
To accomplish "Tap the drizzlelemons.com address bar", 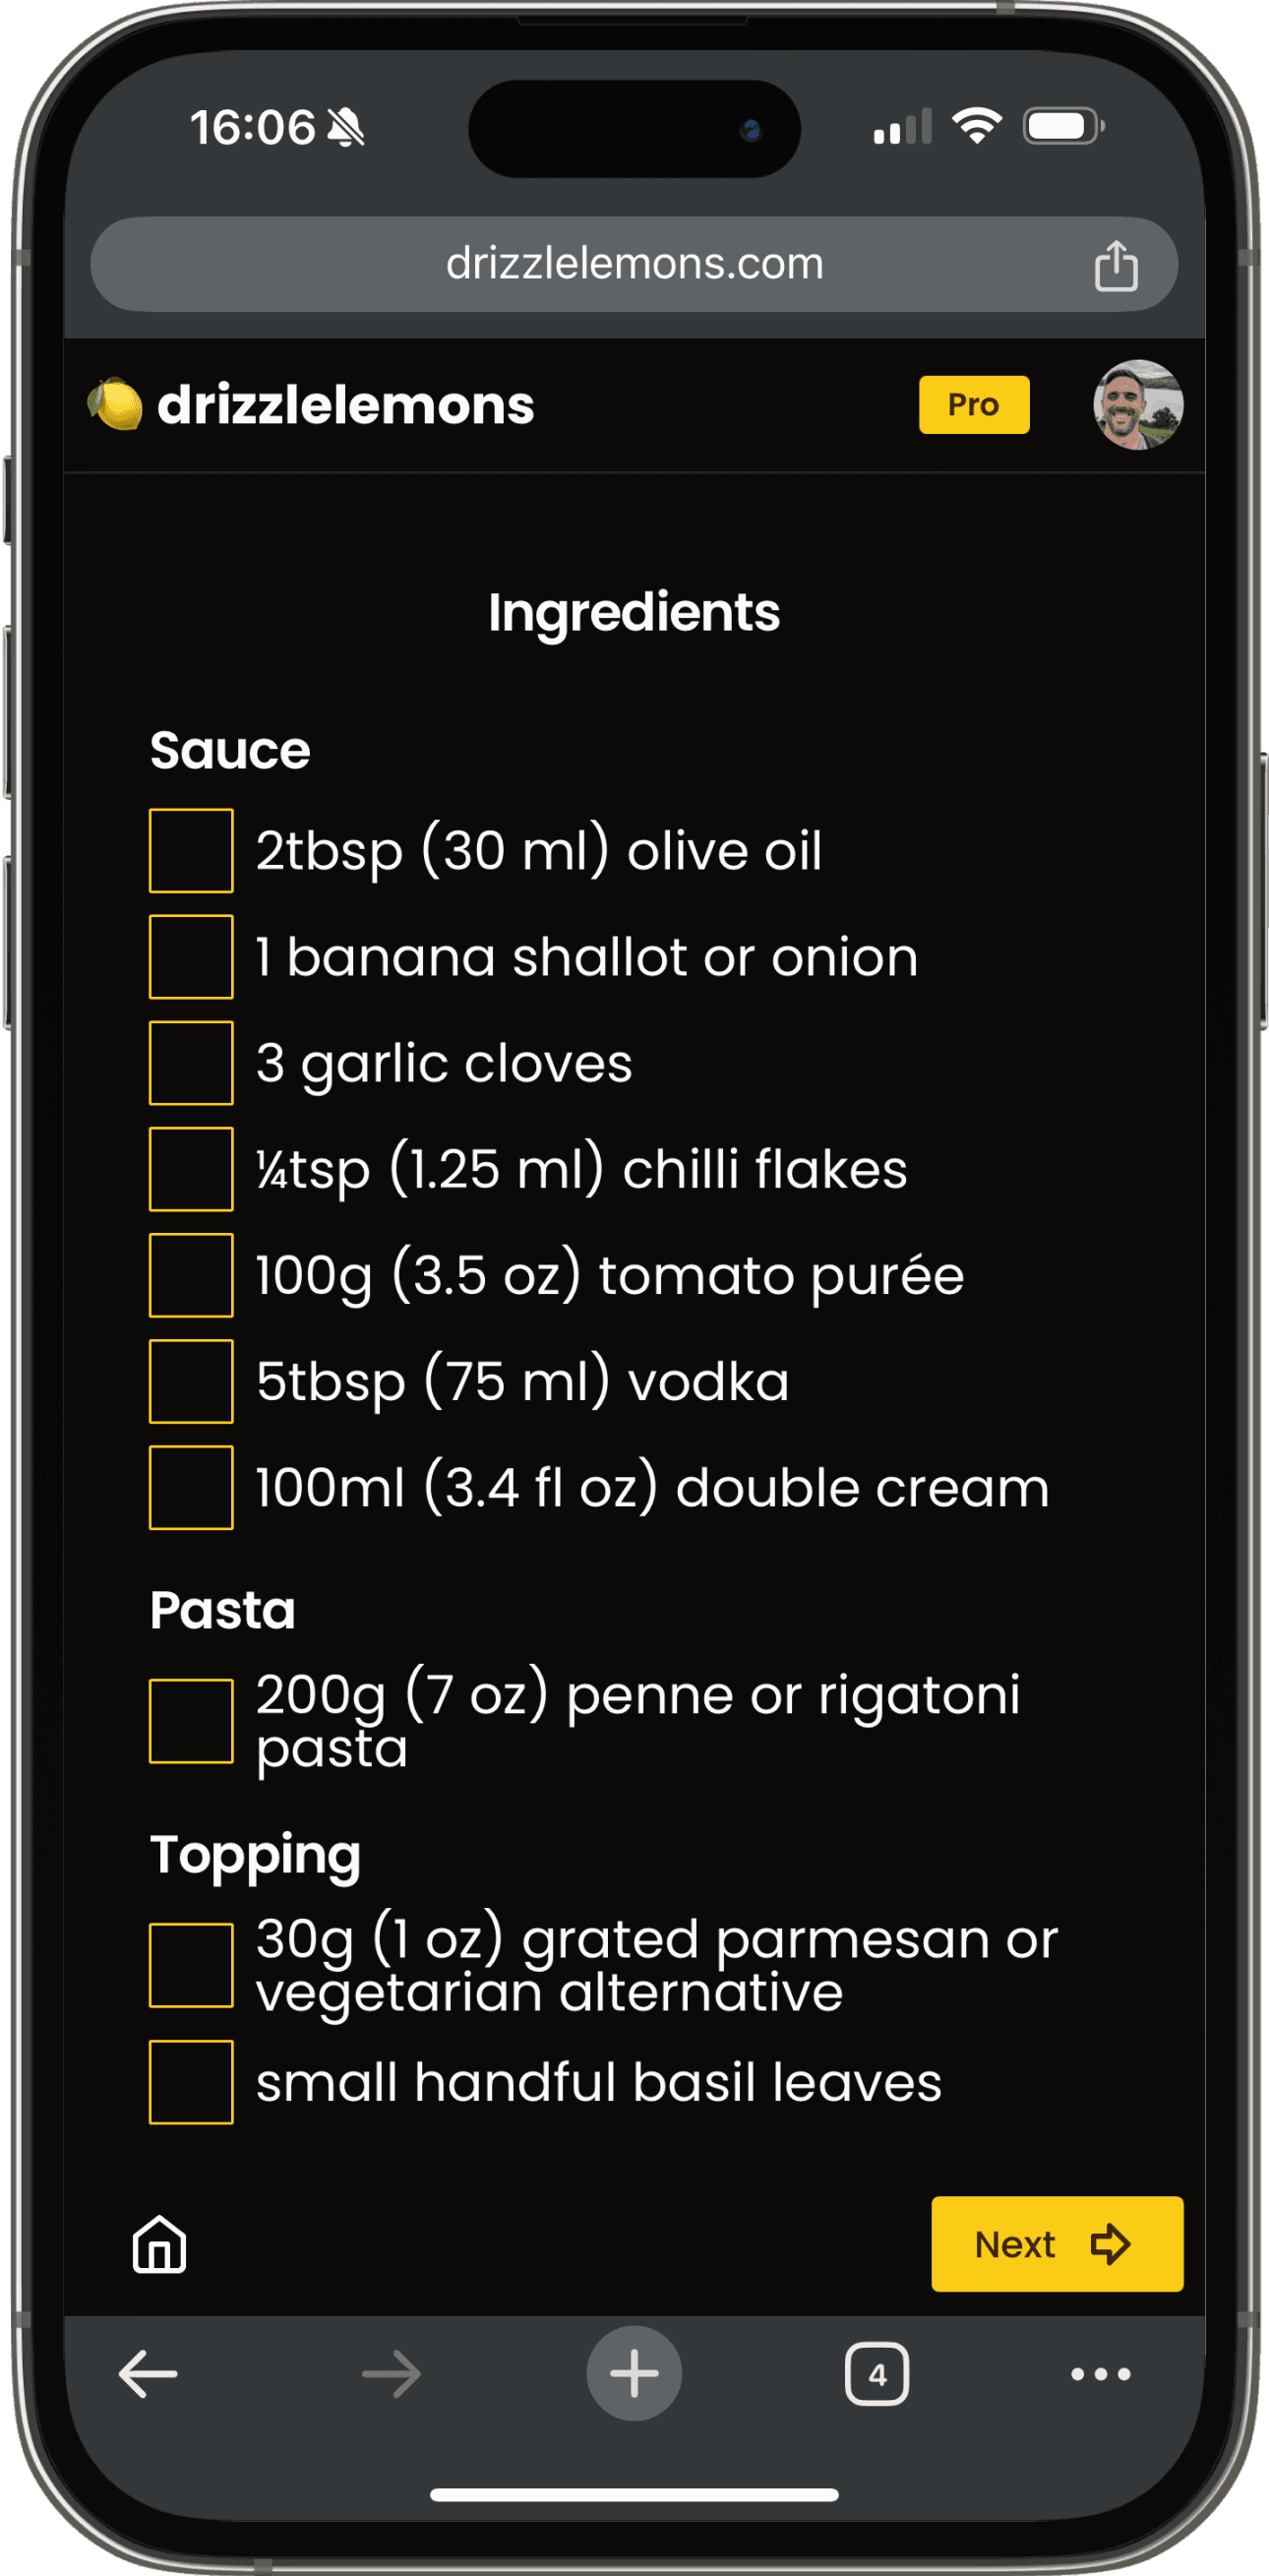I will click(634, 264).
